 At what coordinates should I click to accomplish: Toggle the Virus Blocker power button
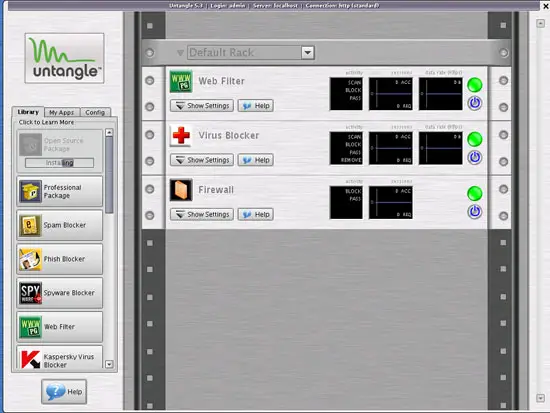(x=475, y=157)
